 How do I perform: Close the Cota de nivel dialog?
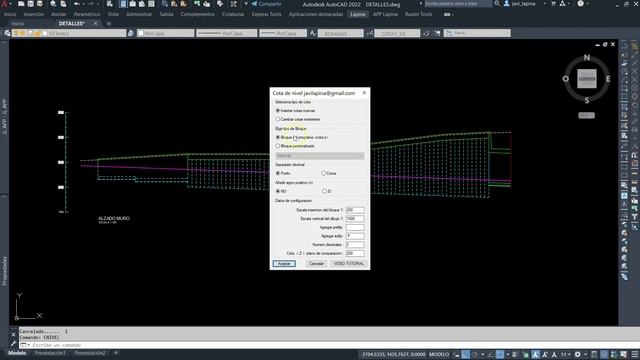pos(364,93)
